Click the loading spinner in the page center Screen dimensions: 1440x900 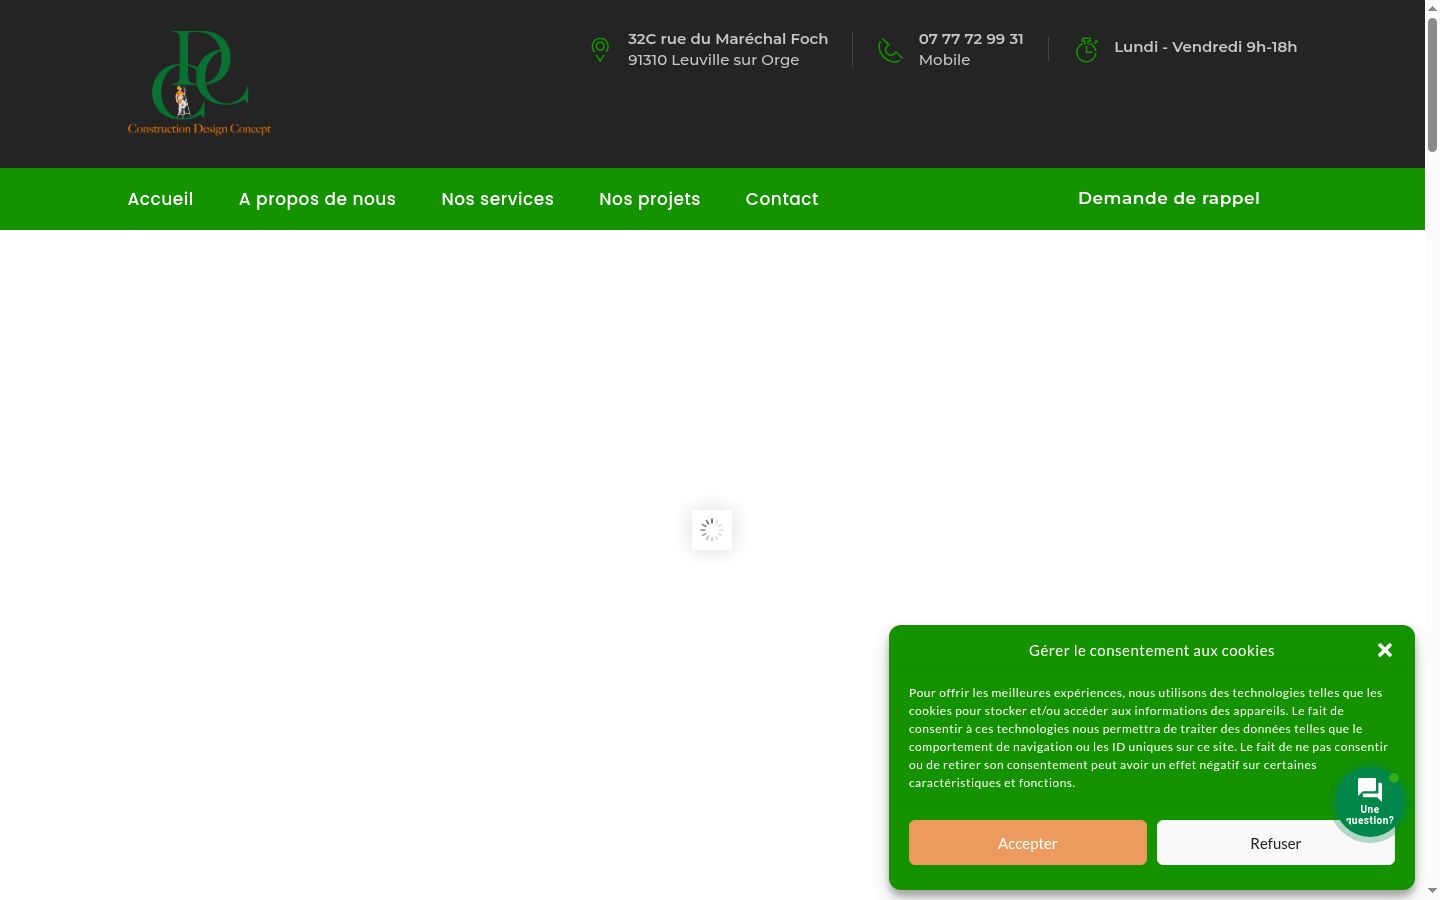[x=712, y=530]
